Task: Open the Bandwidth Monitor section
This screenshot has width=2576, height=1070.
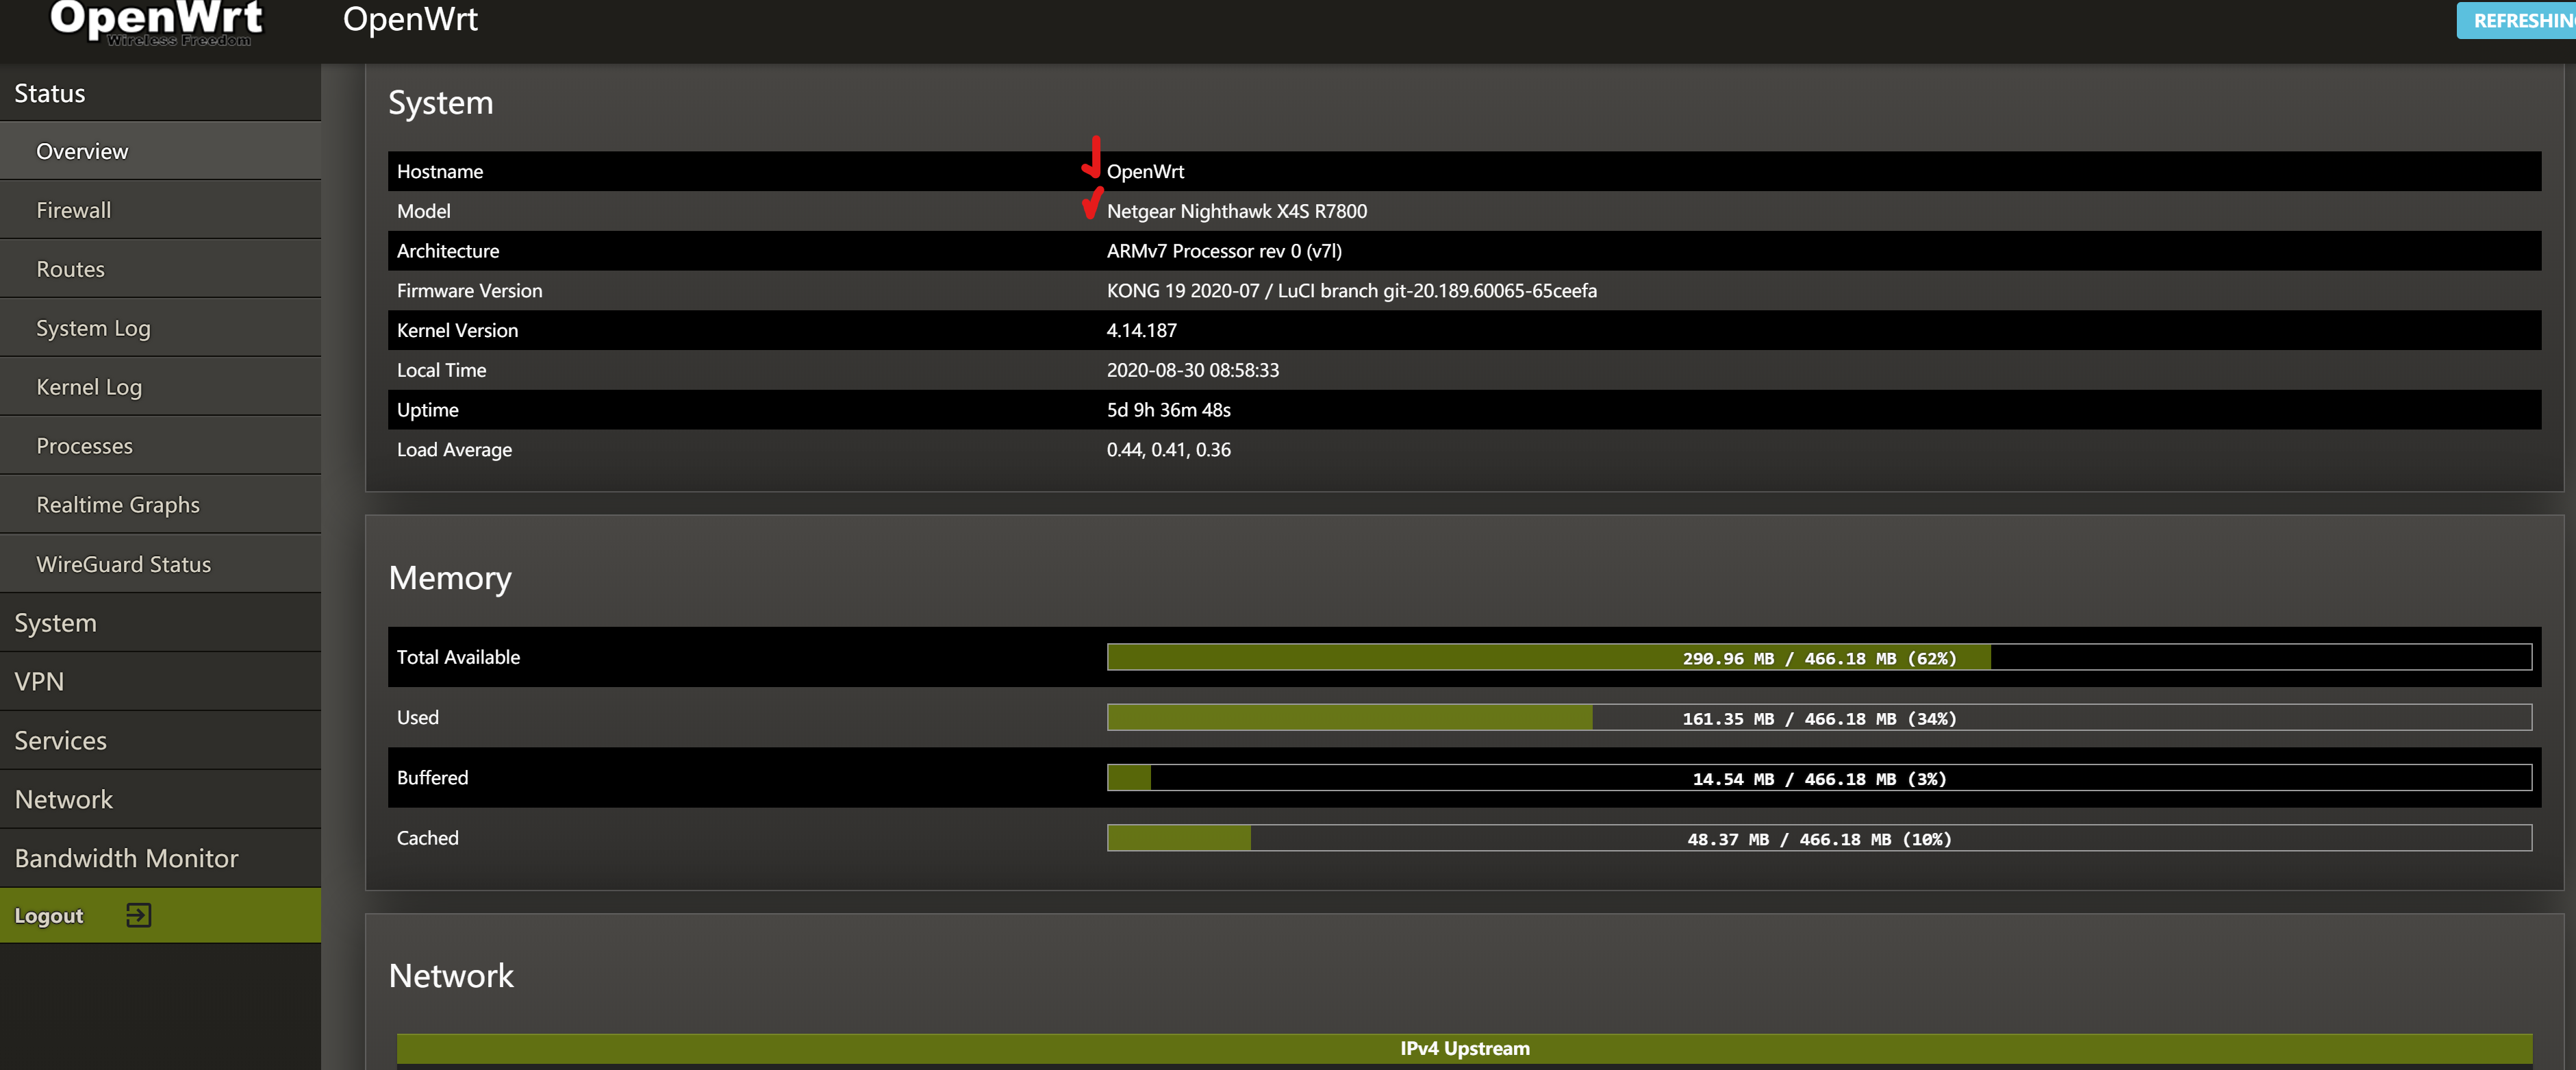Action: click(x=160, y=859)
